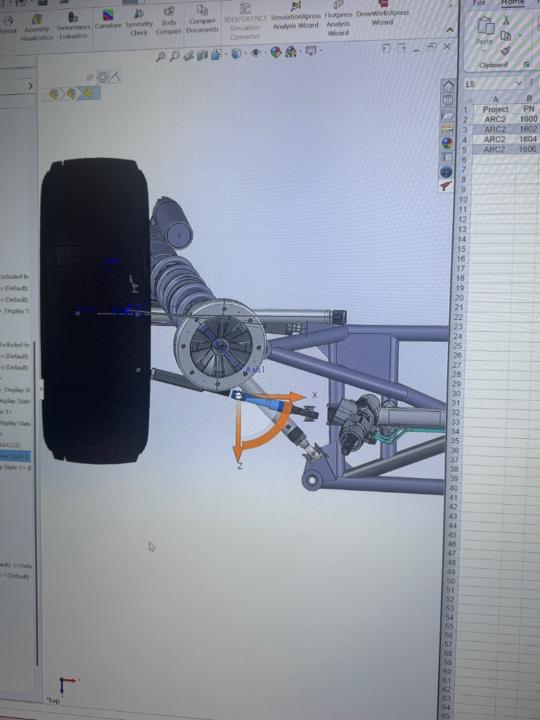The width and height of the screenshot is (540, 720).
Task: Click the Excel Paste button
Action: (484, 31)
